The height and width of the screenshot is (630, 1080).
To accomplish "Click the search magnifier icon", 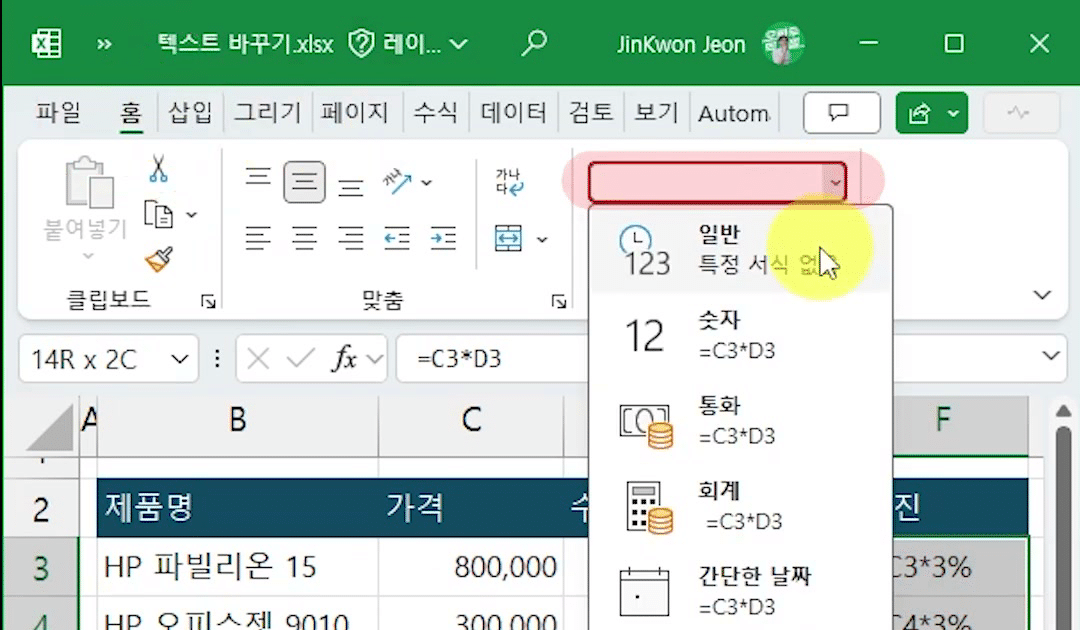I will [534, 43].
